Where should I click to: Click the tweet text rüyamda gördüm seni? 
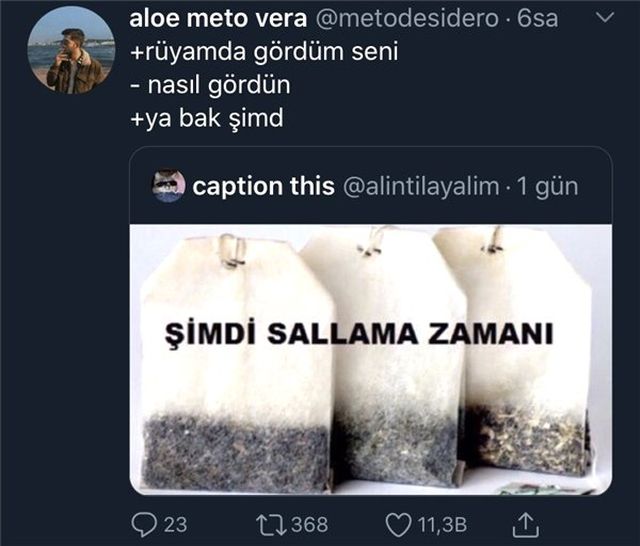(264, 52)
